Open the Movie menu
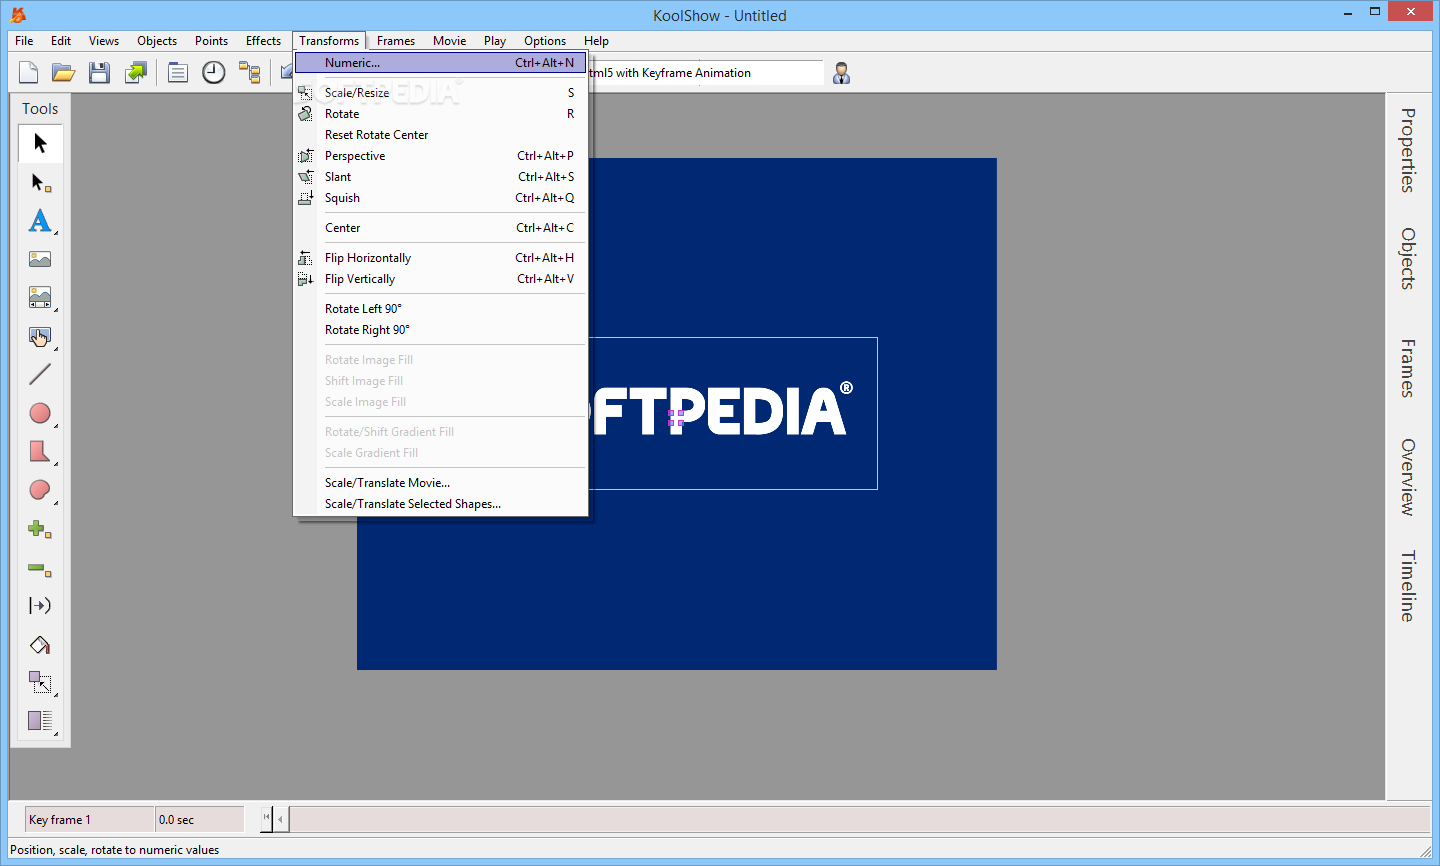 [450, 41]
